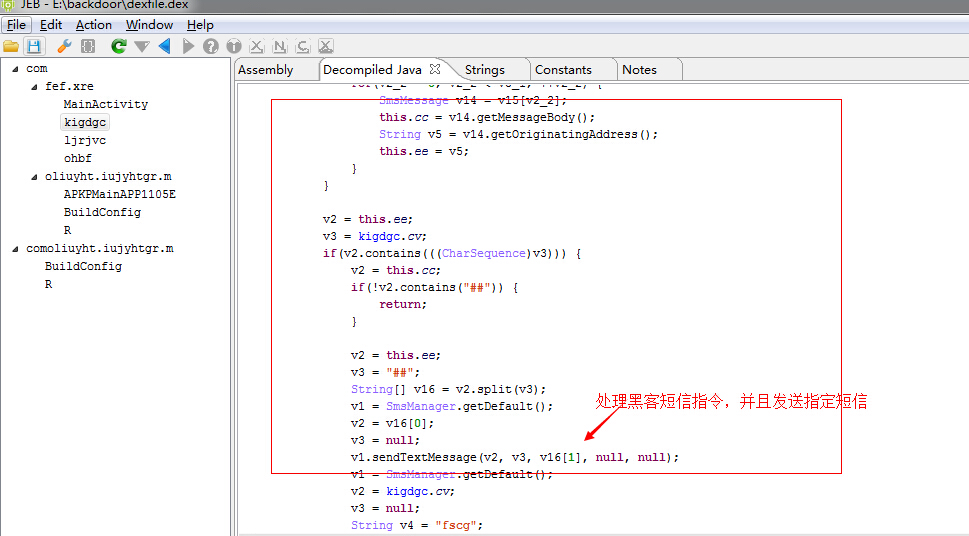Click the C comment toolbar icon

point(303,46)
